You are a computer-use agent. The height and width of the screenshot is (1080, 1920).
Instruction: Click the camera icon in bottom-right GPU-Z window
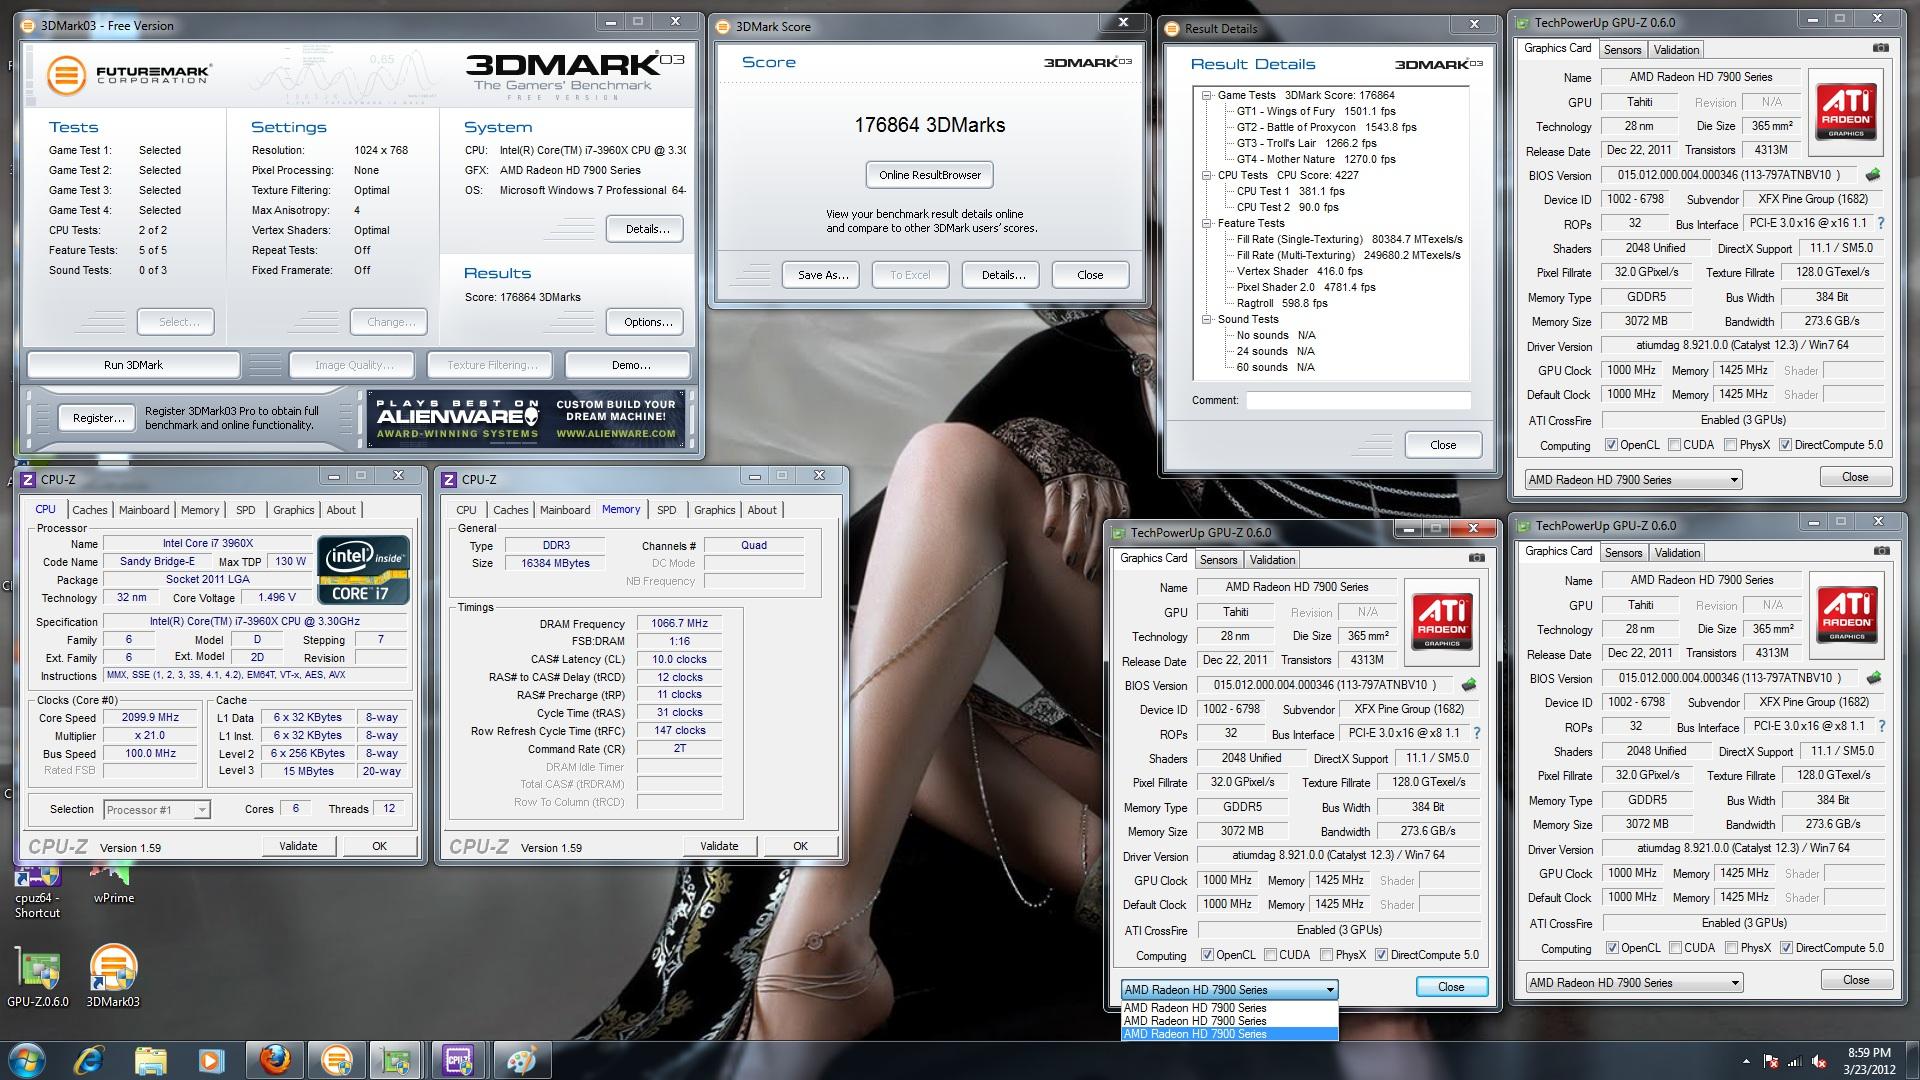[x=1881, y=551]
